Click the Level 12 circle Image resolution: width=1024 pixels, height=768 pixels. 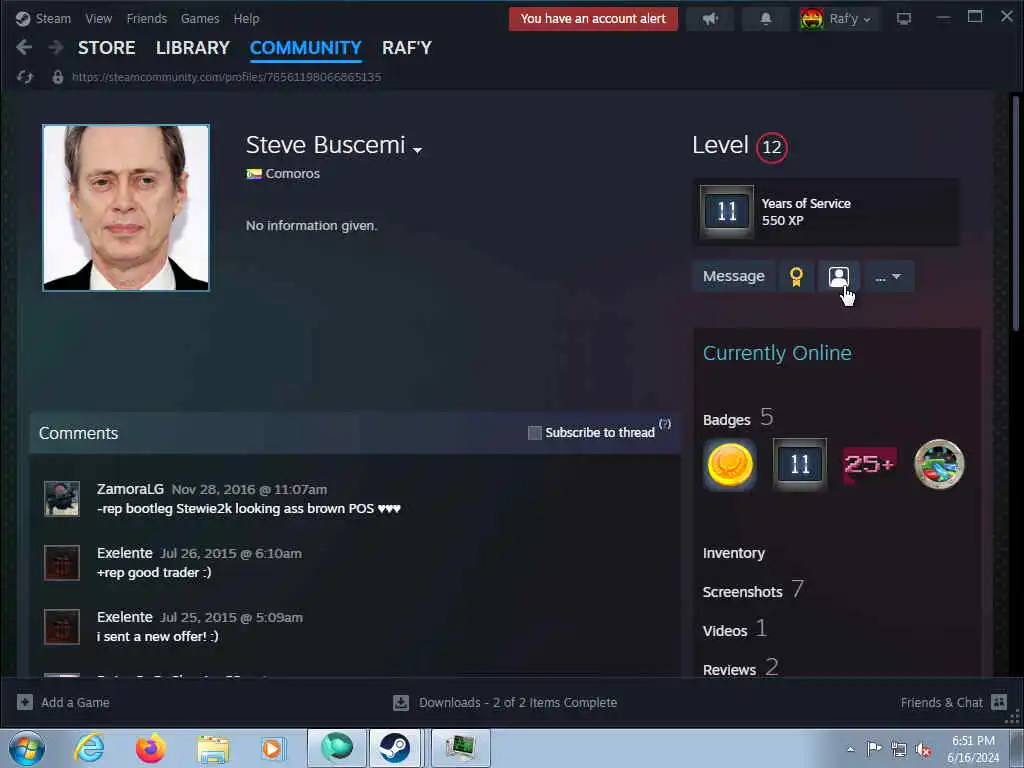click(x=772, y=147)
